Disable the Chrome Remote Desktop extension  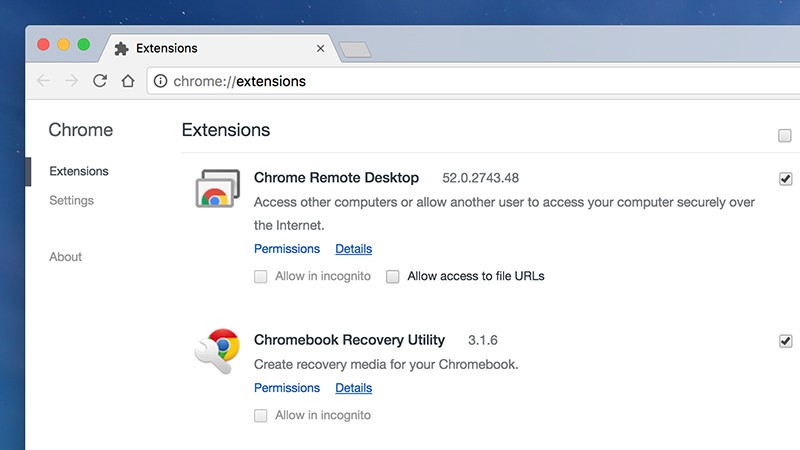pos(785,179)
